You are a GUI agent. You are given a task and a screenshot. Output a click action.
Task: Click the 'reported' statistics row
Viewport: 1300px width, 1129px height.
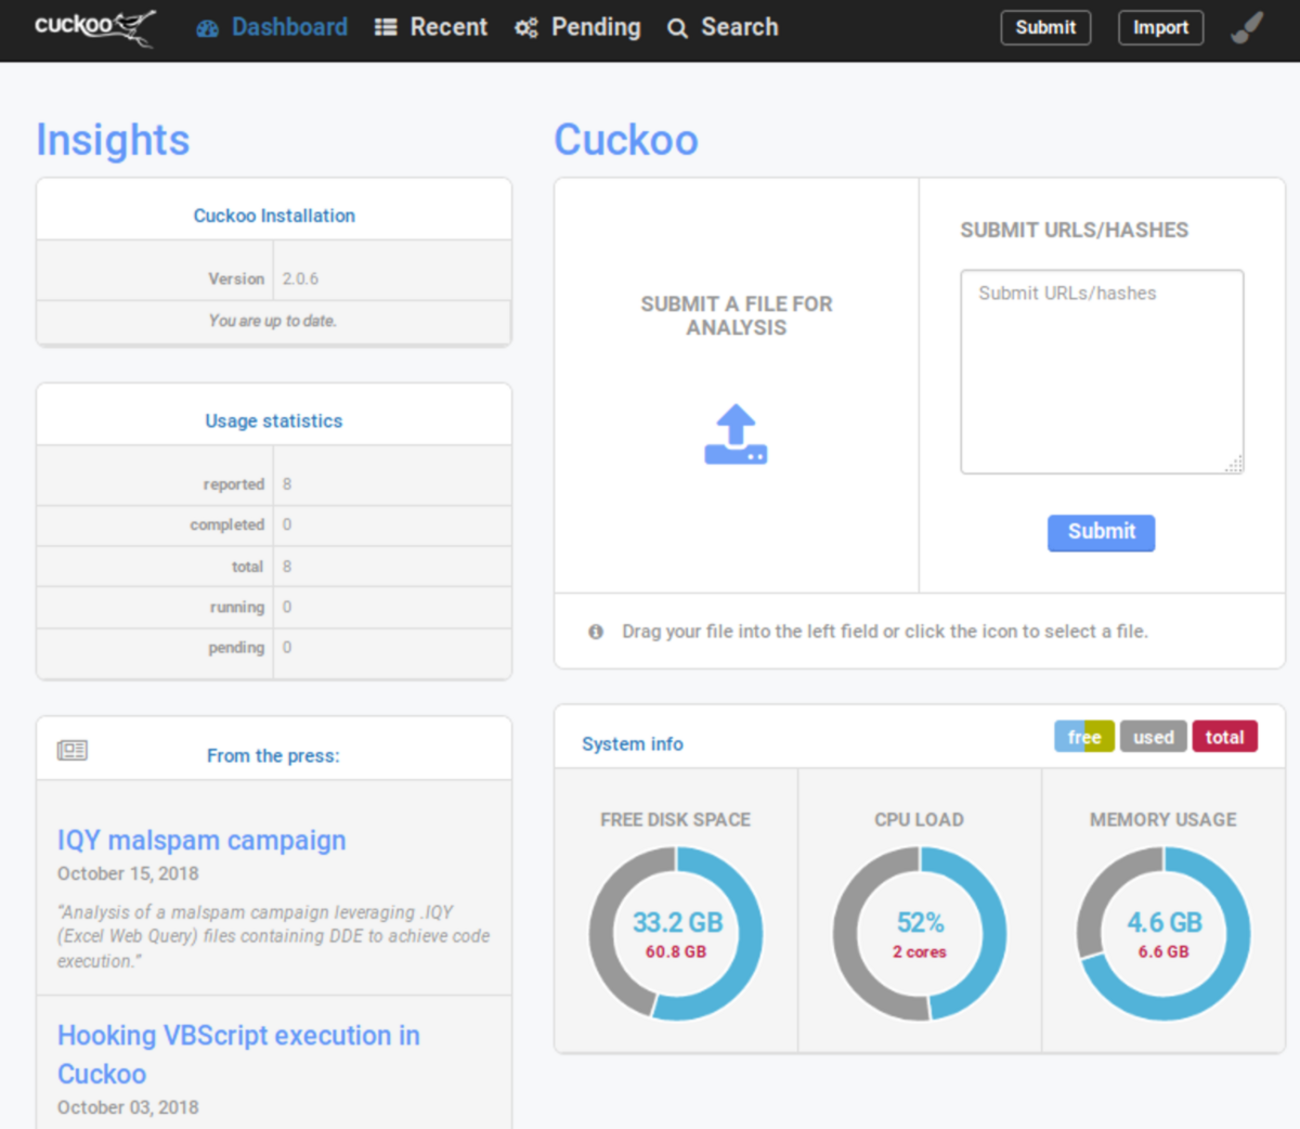pyautogui.click(x=274, y=484)
